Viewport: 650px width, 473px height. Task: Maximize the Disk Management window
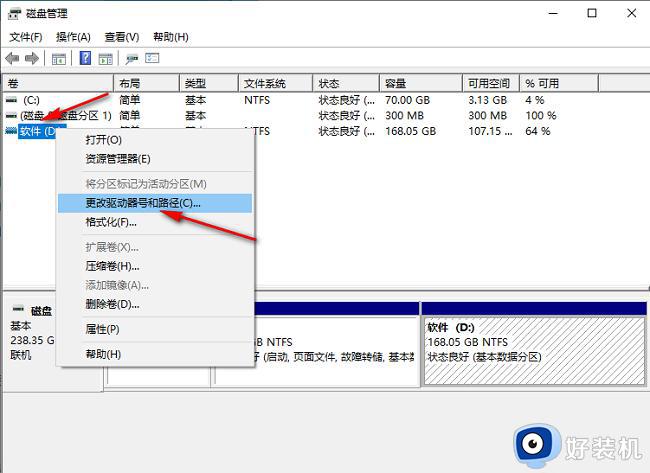pyautogui.click(x=592, y=13)
